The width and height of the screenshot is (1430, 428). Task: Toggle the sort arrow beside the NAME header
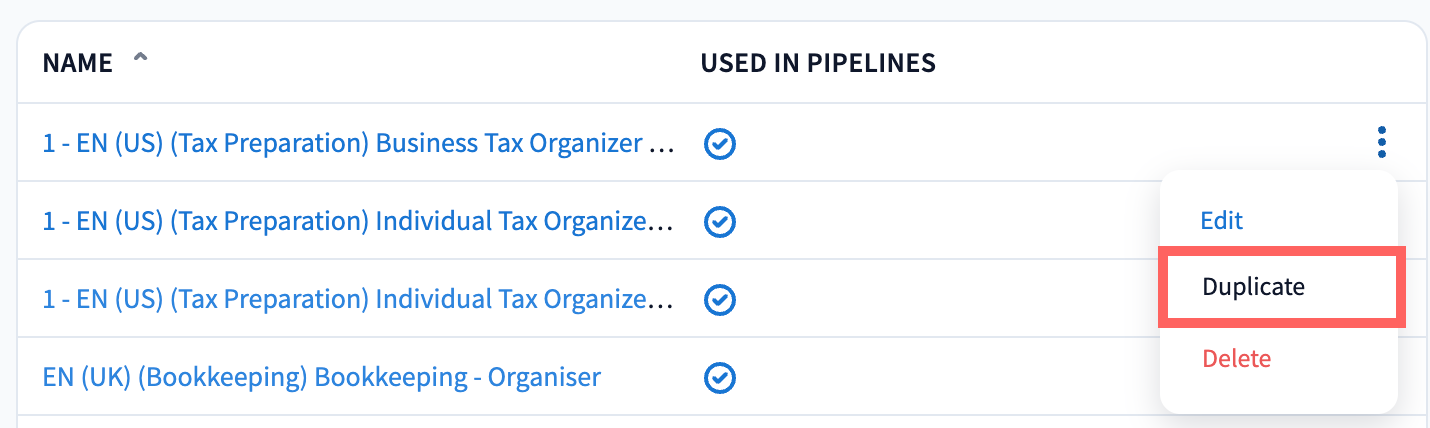coord(140,61)
